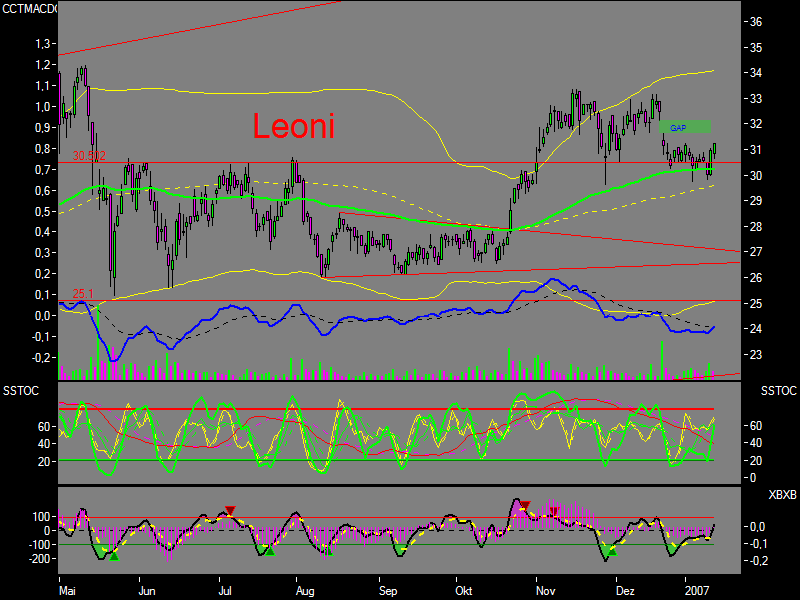Screen dimensions: 800x600
Task: Expand the SSTOC stochastic panel
Action: [400, 430]
